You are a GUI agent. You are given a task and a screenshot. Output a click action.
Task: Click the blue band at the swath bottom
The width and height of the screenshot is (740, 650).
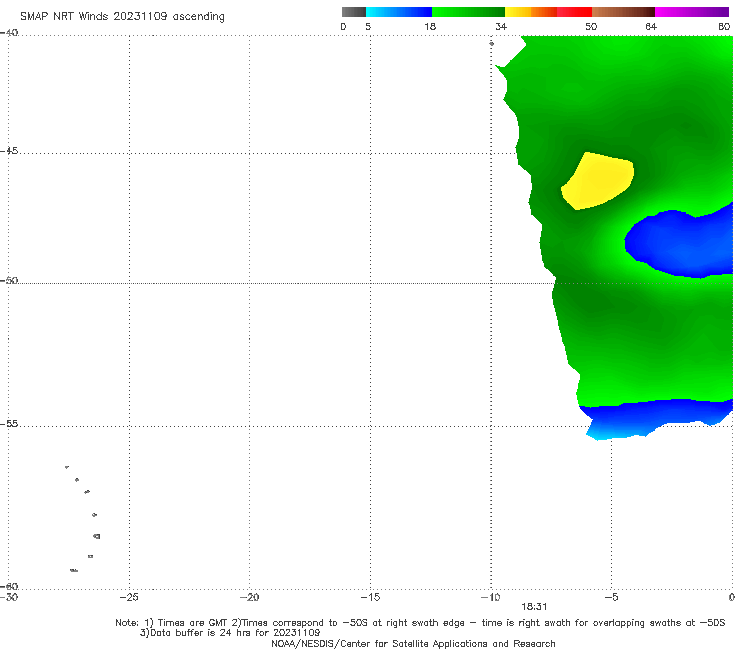point(656,418)
